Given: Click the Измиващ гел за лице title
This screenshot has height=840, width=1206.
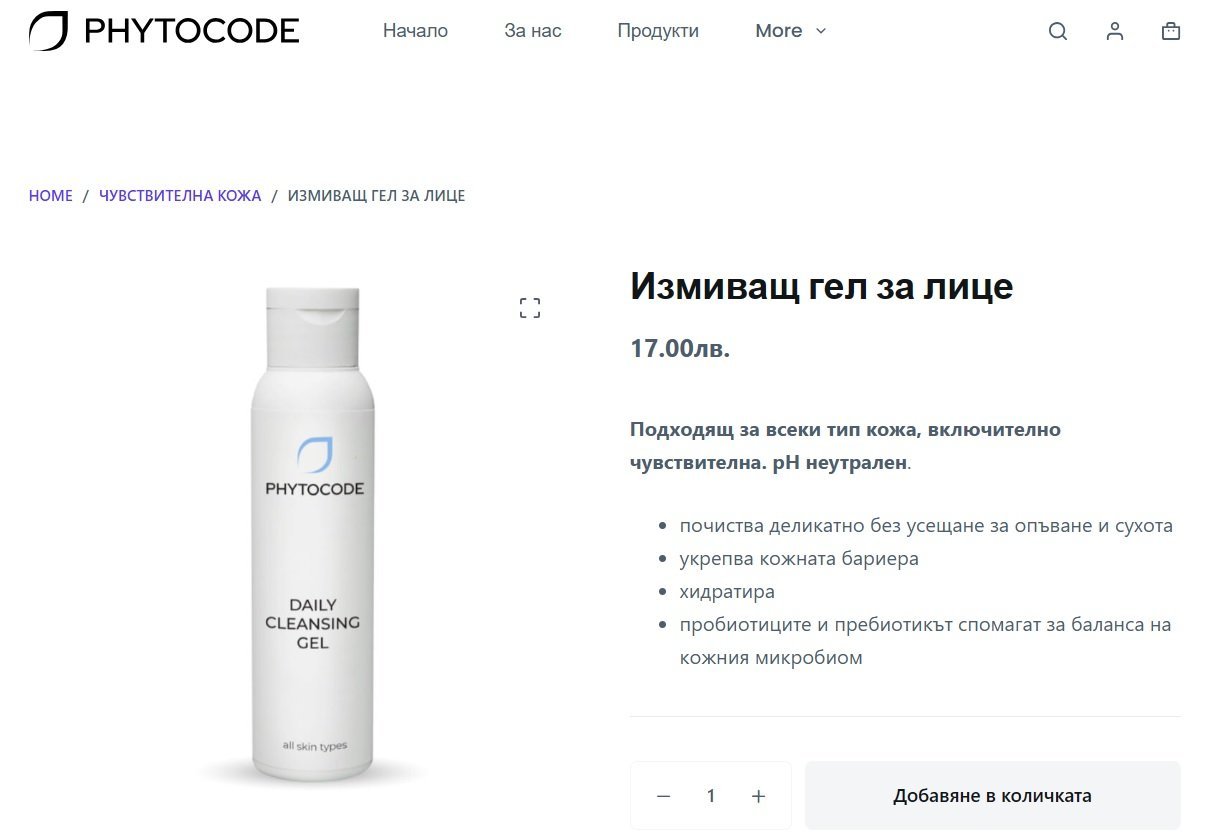Looking at the screenshot, I should click(x=822, y=287).
